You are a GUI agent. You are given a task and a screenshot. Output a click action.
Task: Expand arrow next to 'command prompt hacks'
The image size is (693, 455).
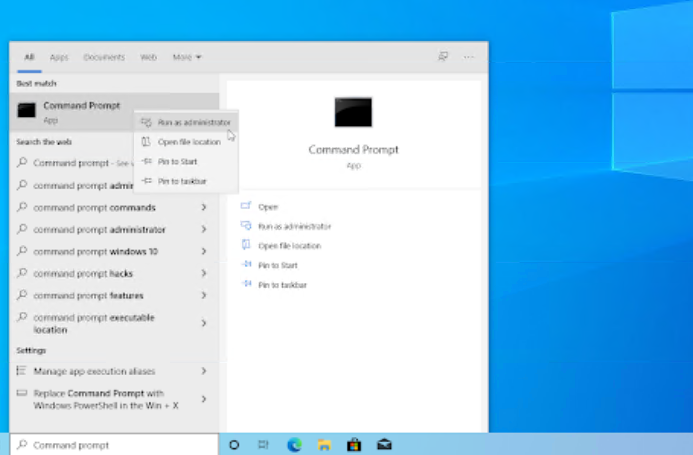pos(204,273)
